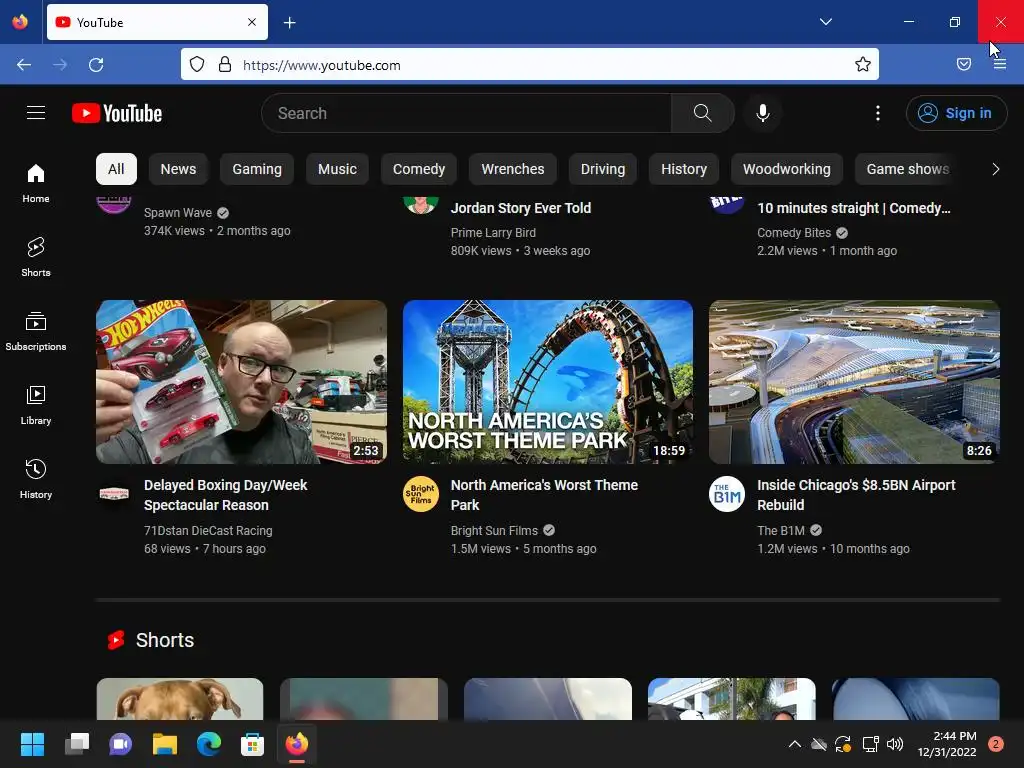Viewport: 1024px width, 768px height.
Task: Show more category chips with the right arrow
Action: coord(995,169)
